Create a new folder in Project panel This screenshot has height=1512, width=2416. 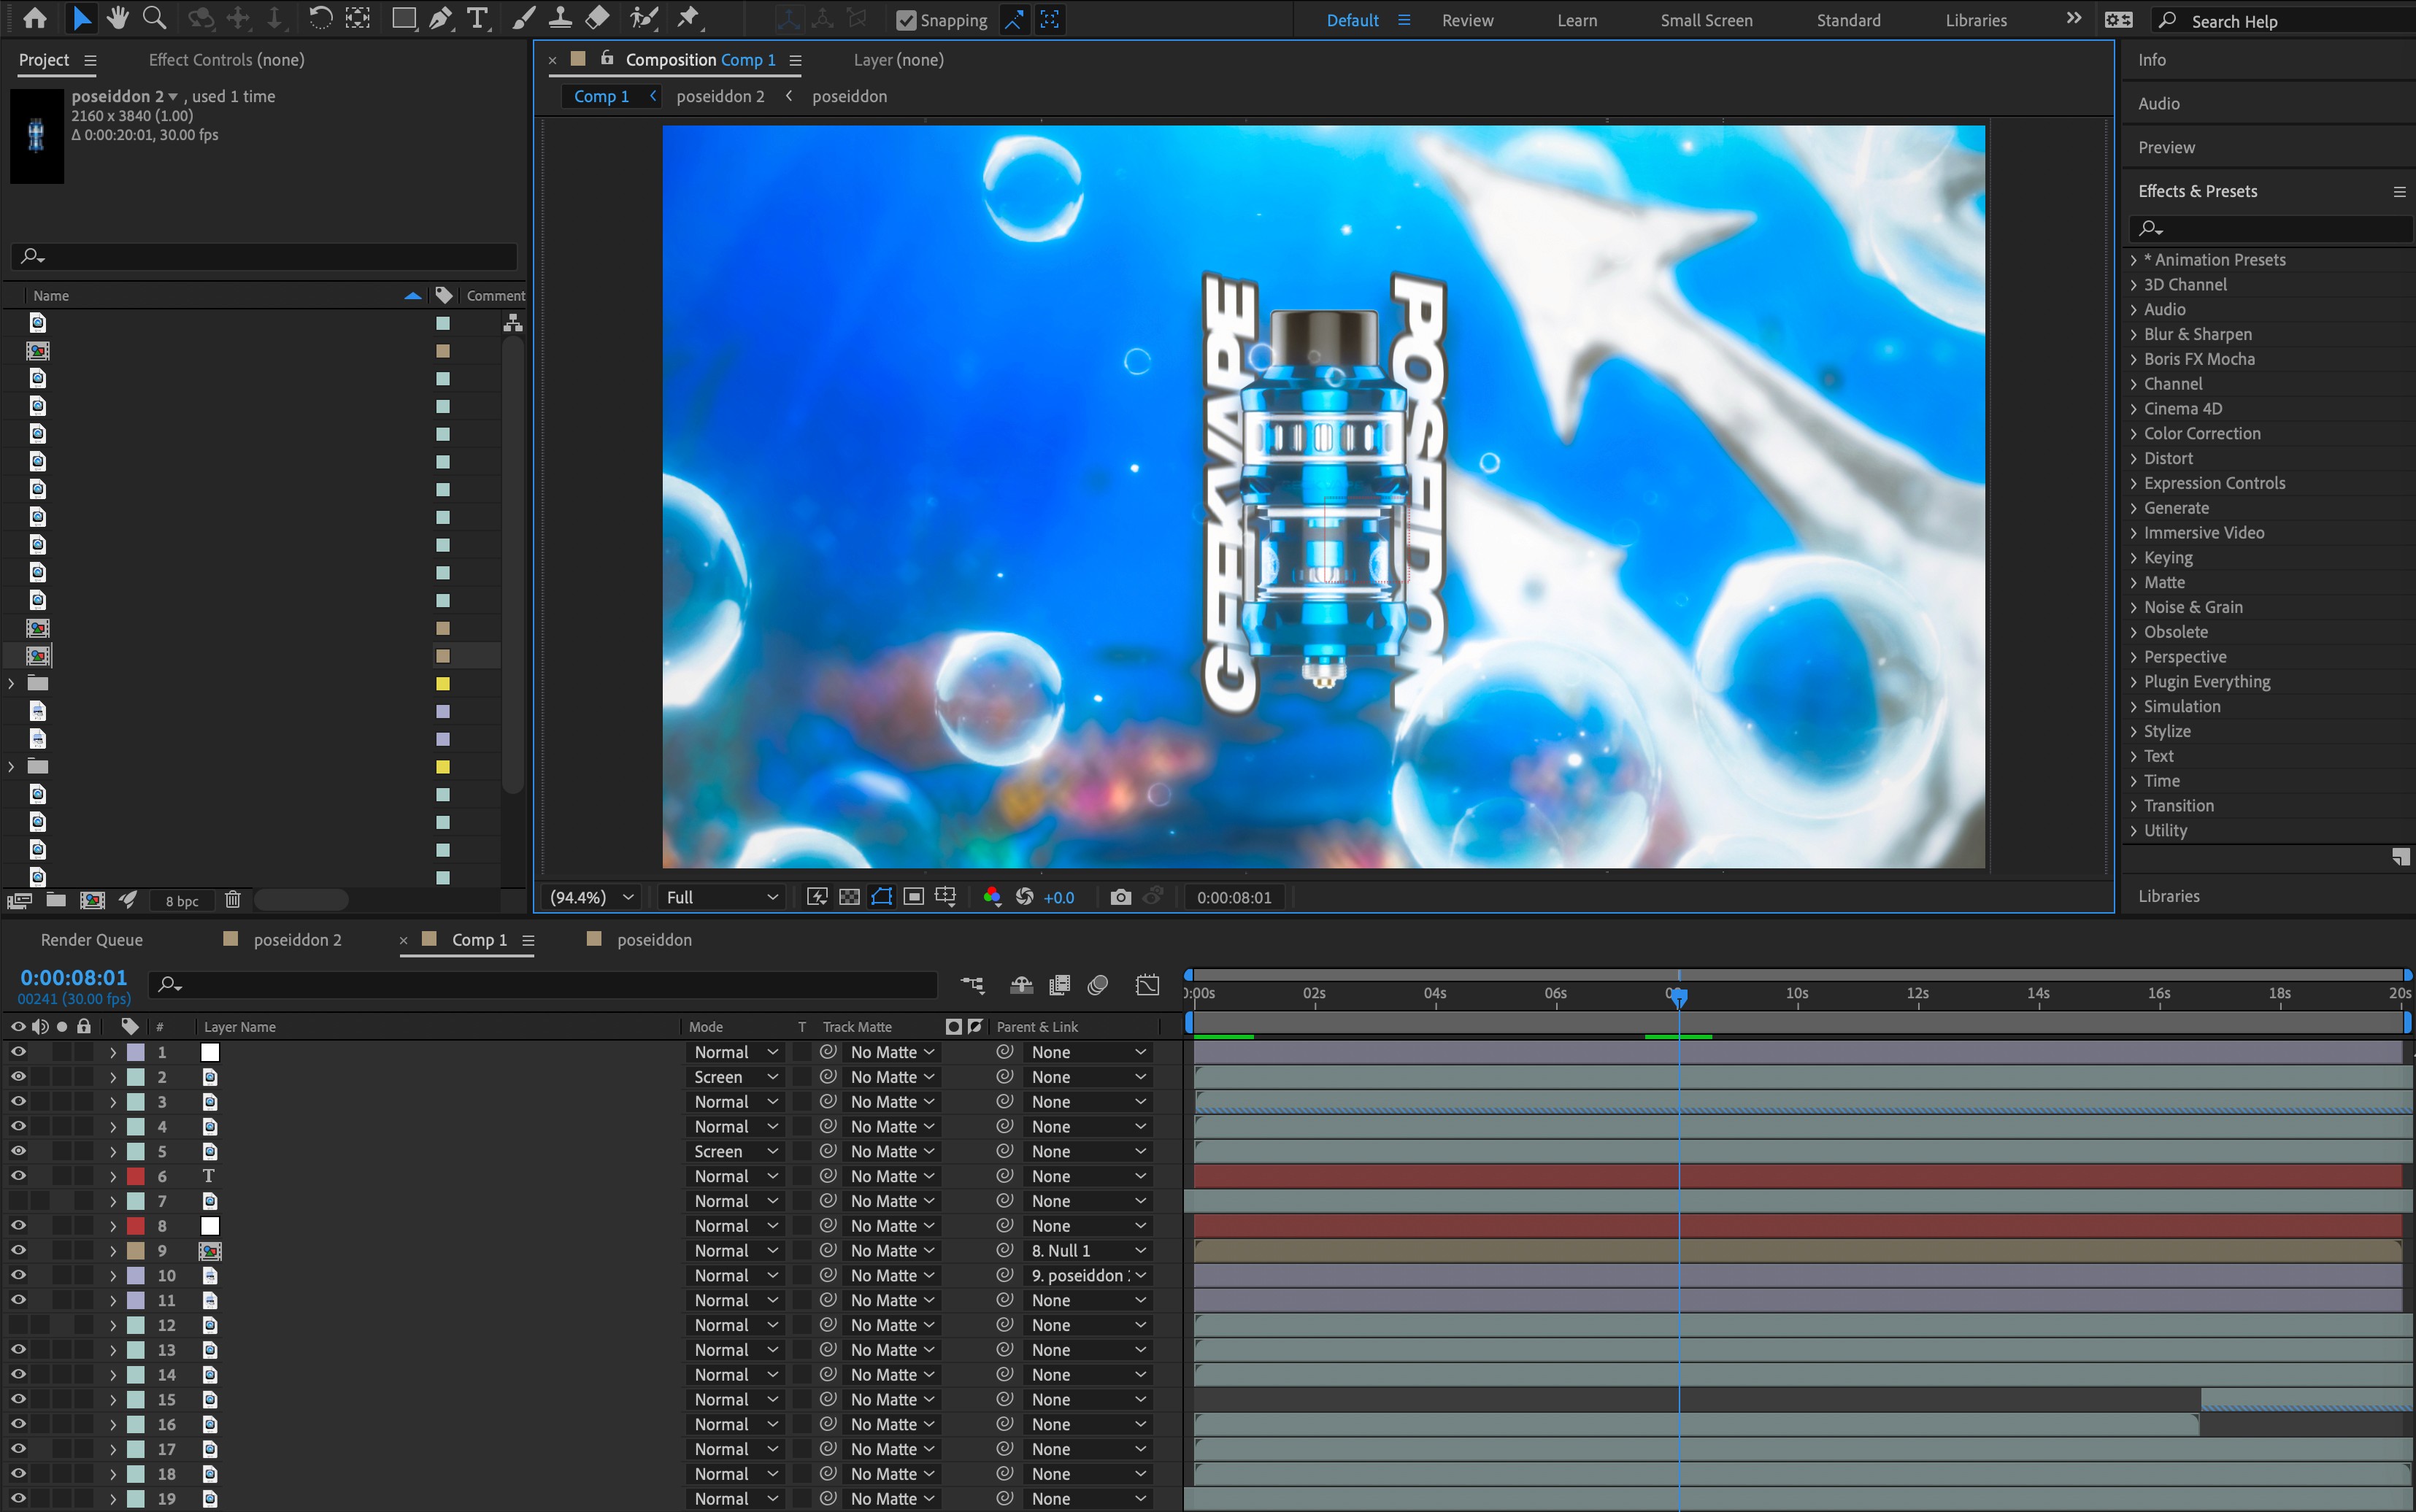pyautogui.click(x=56, y=900)
